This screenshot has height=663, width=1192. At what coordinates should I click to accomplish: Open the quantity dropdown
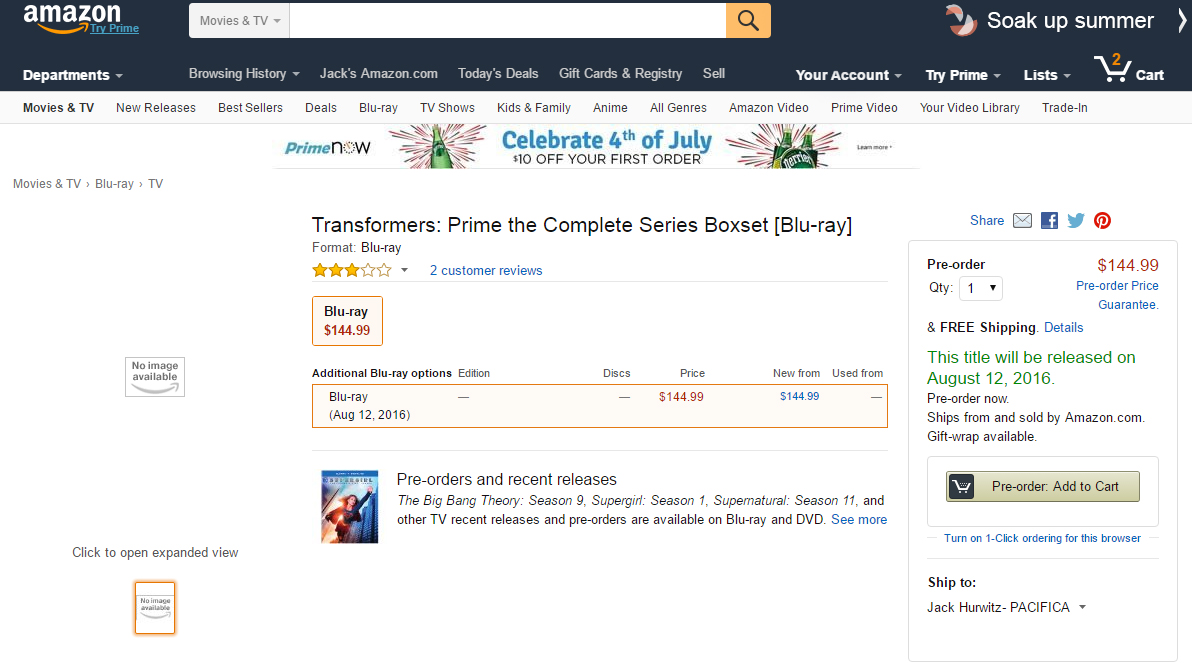click(x=981, y=288)
